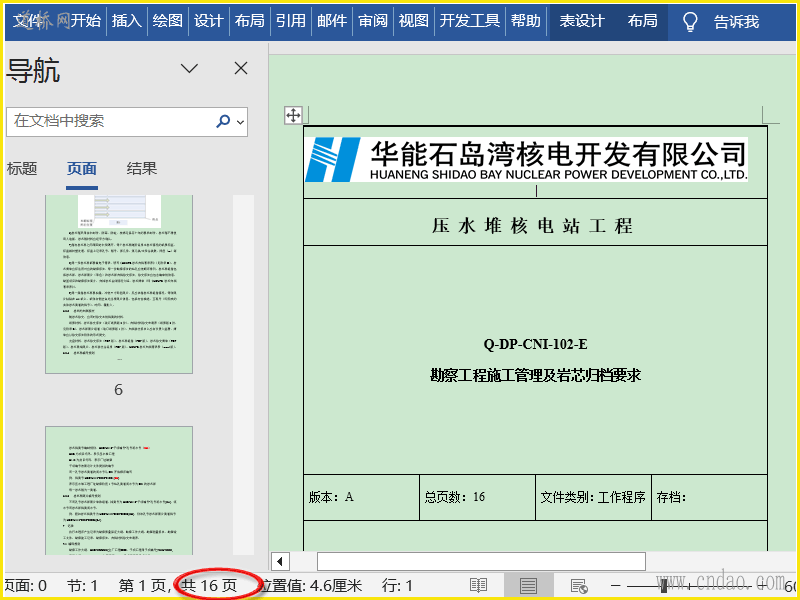Viewport: 800px width, 600px height.
Task: Expand the search options dropdown arrow
Action: 240,122
